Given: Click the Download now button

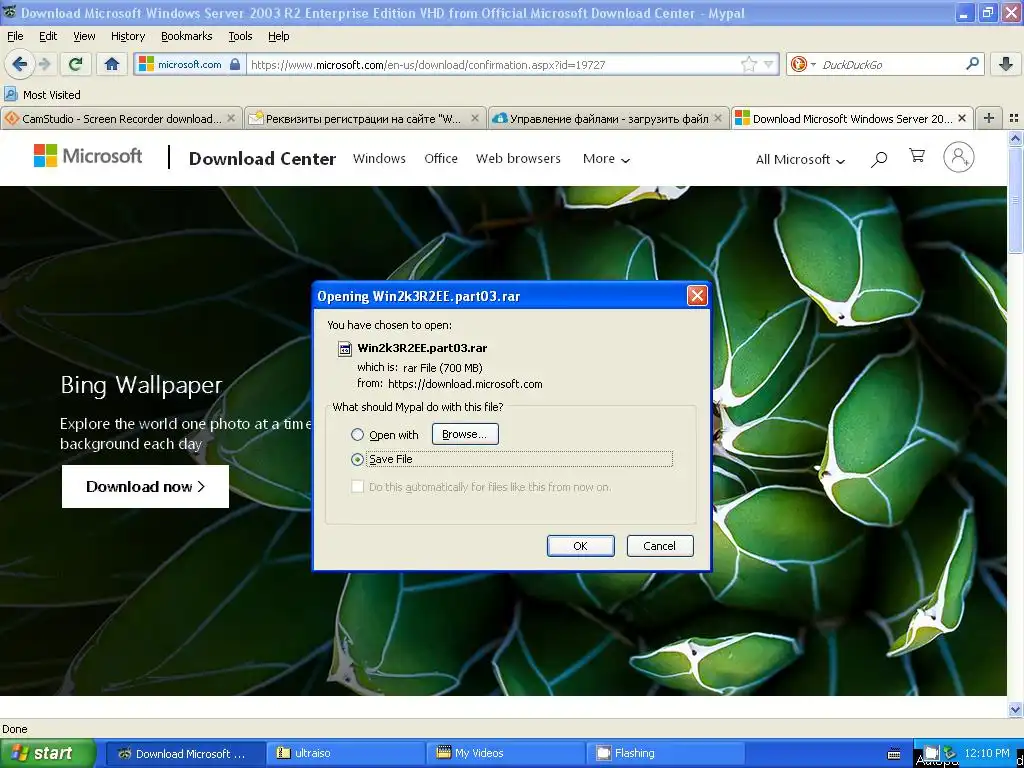Looking at the screenshot, I should pos(145,487).
